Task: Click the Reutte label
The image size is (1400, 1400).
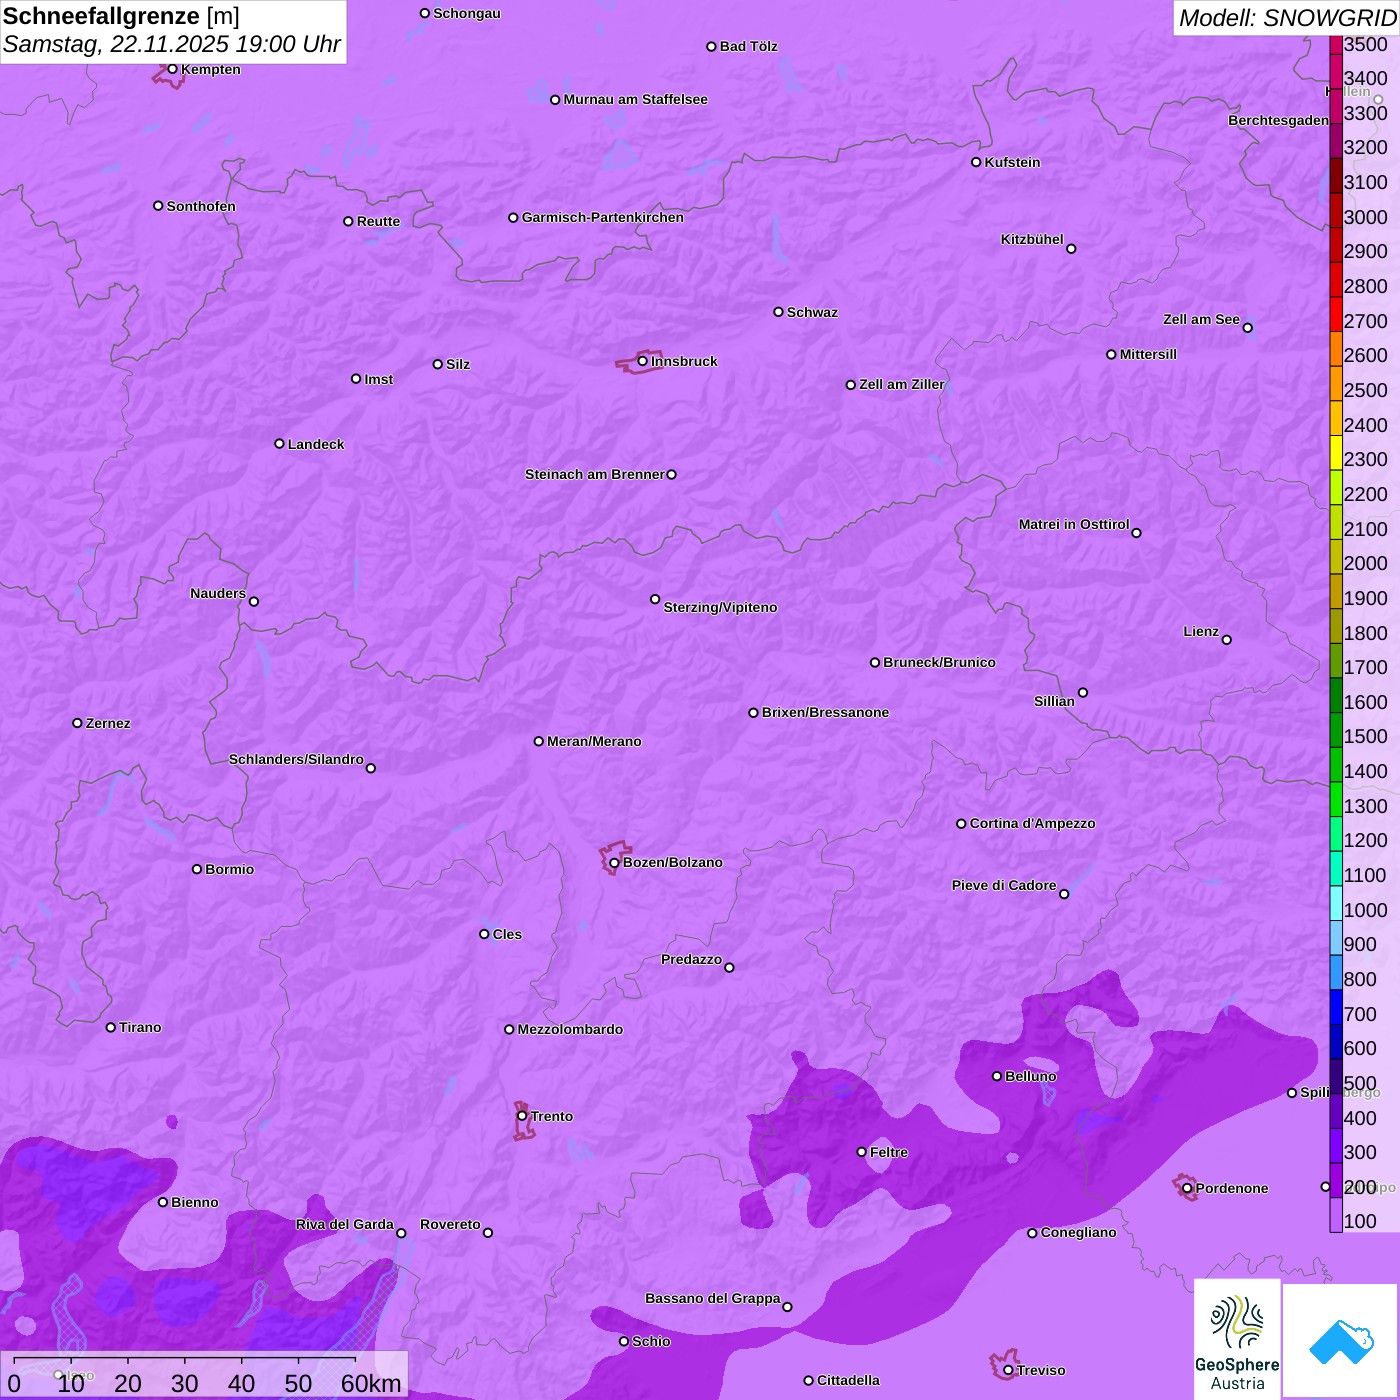Action: point(378,221)
